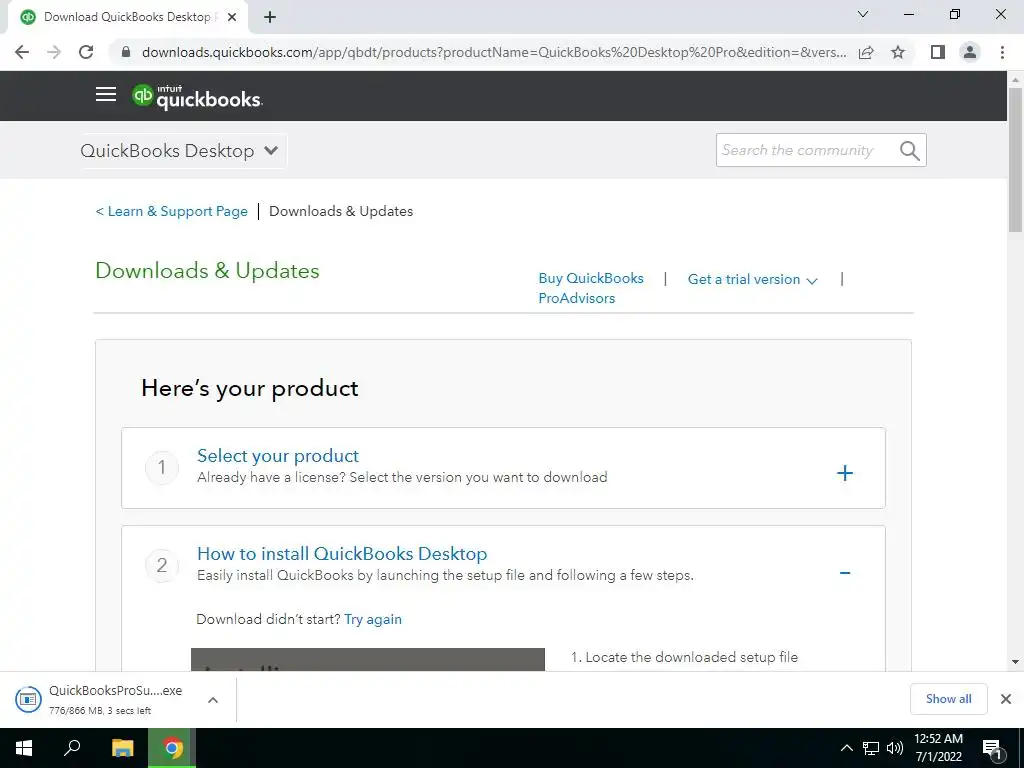Click How to install QuickBooks Desktop heading
The height and width of the screenshot is (768, 1024).
pos(342,554)
